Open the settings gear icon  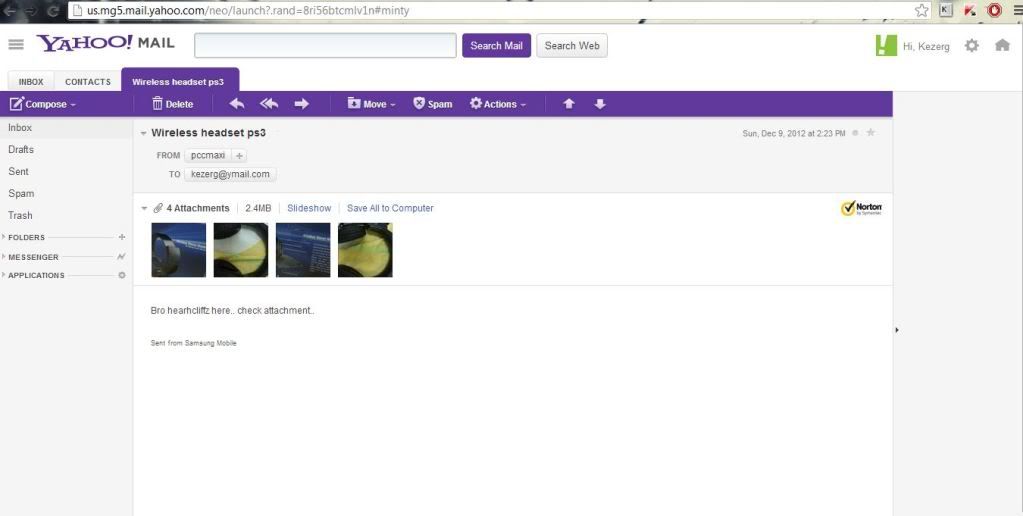coord(971,46)
